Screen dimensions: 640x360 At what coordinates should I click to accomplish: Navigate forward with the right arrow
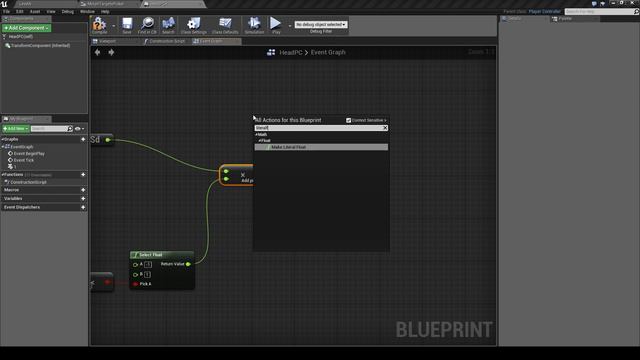pyautogui.click(x=111, y=52)
